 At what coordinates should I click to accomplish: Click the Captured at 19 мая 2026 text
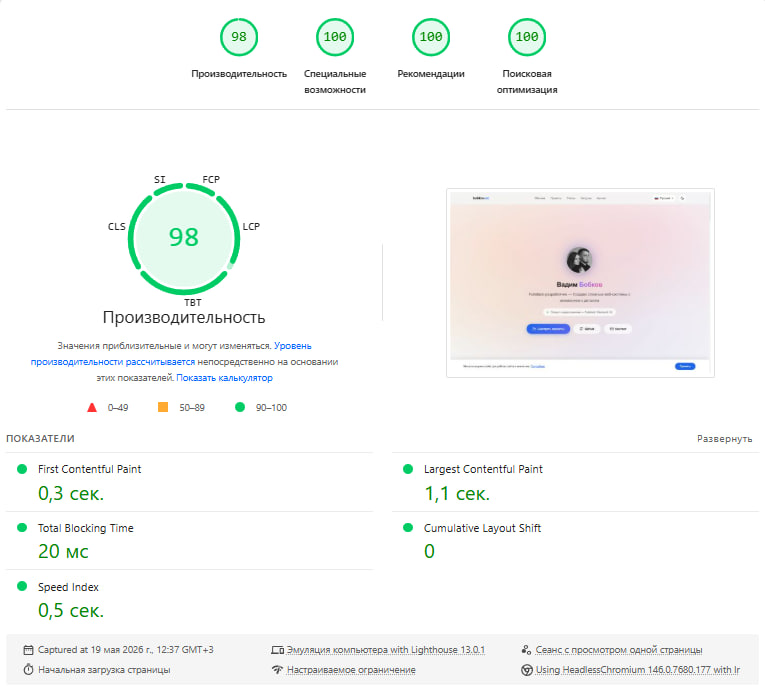pos(126,650)
